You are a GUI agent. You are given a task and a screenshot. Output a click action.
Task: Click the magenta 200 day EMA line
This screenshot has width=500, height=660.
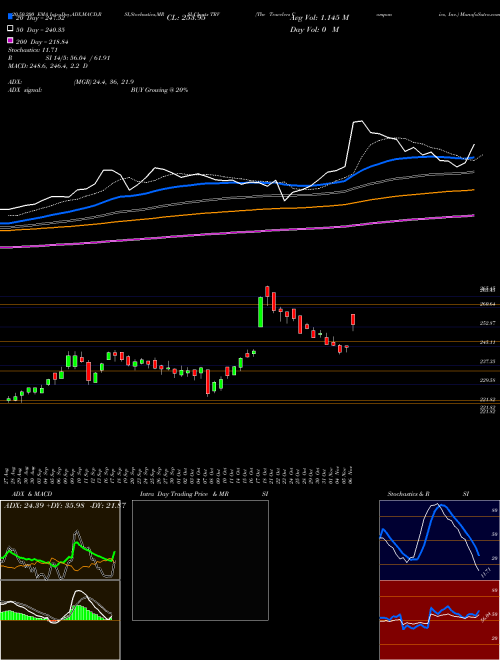[236, 233]
